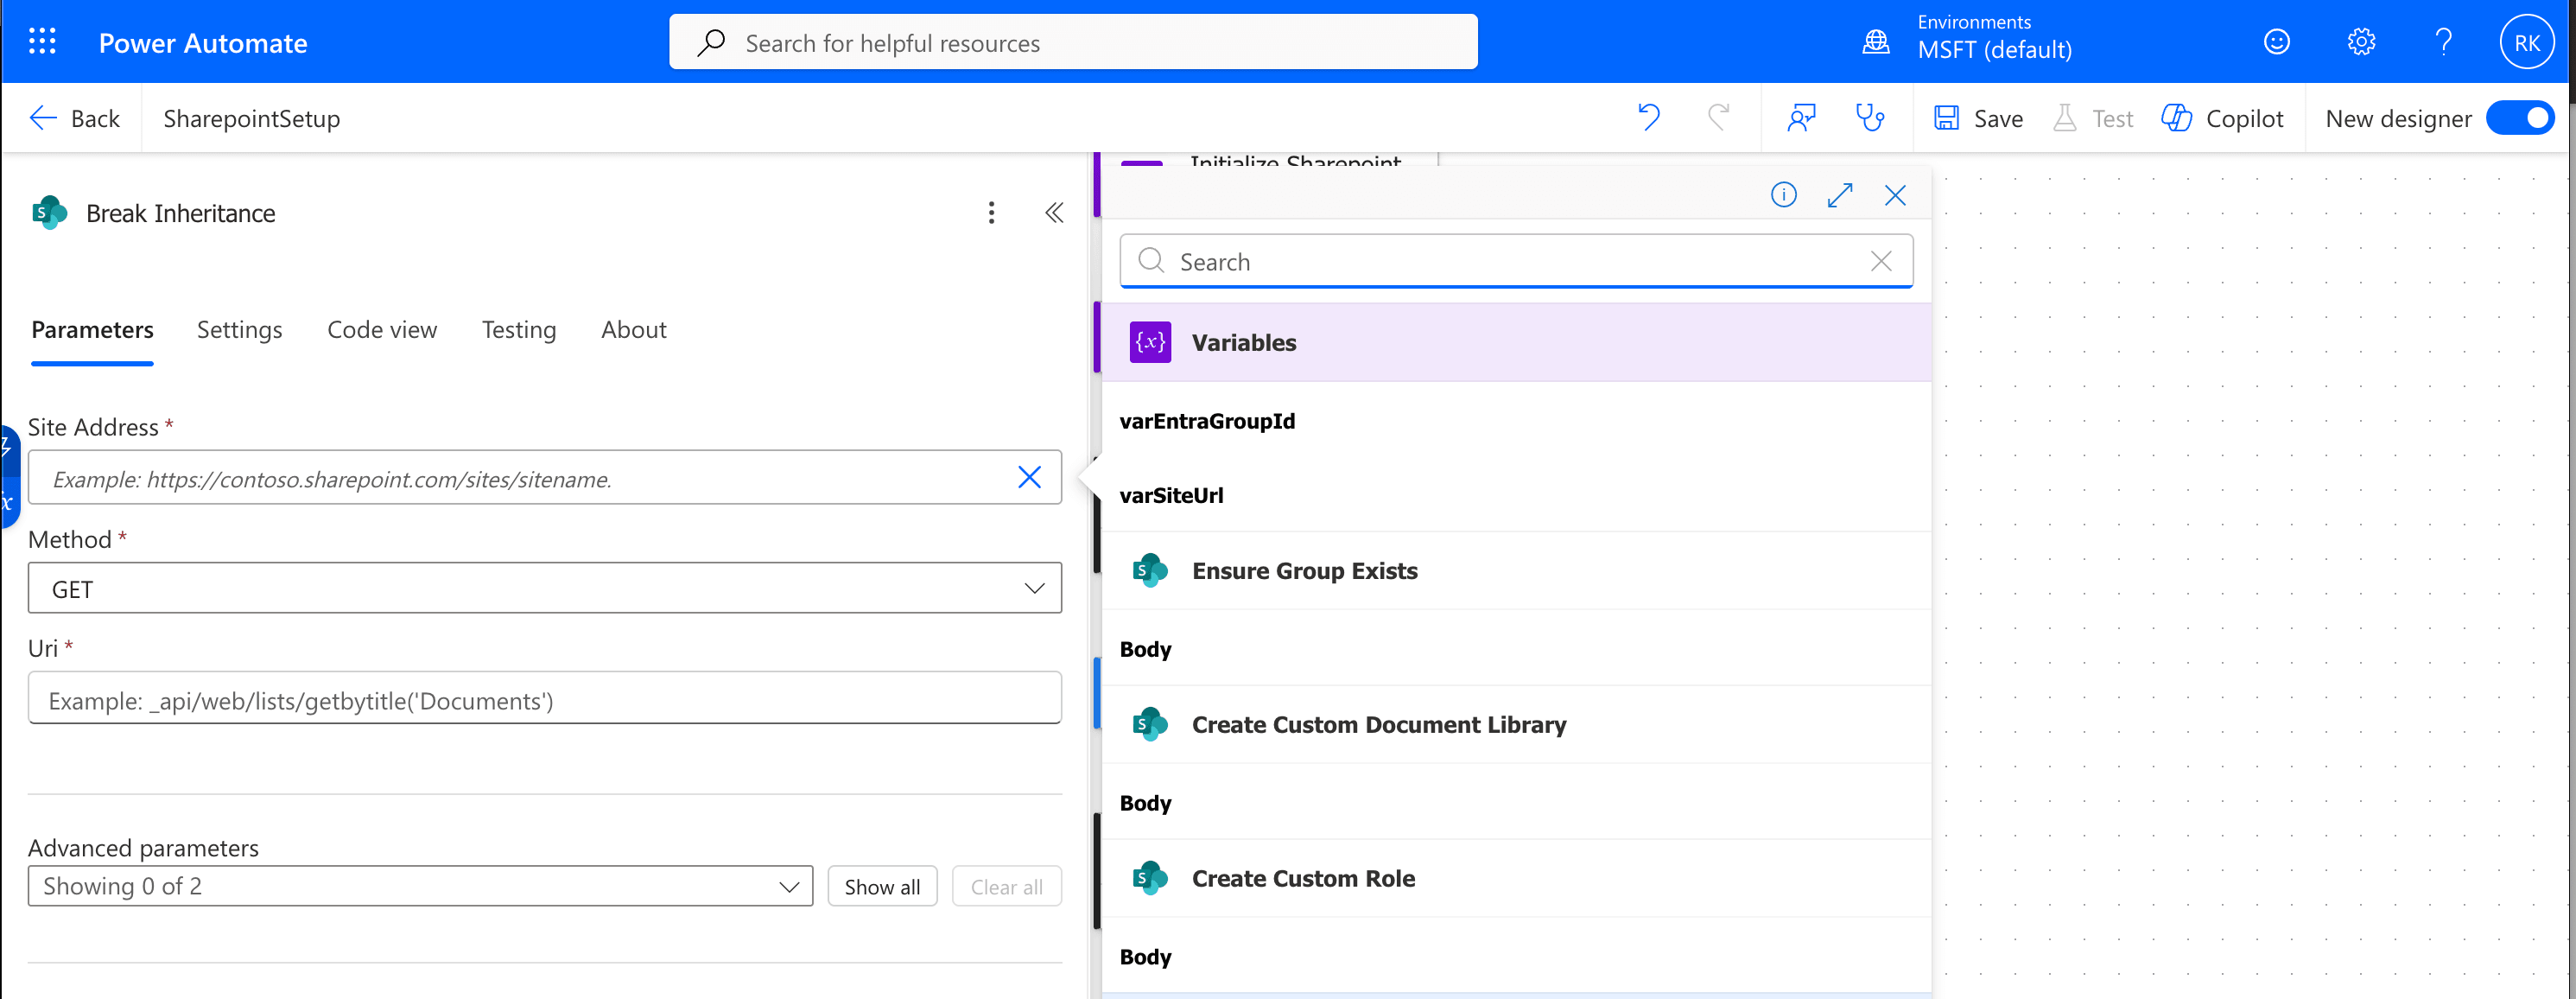Image resolution: width=2576 pixels, height=999 pixels.
Task: Open the Method GET dropdown
Action: point(544,588)
